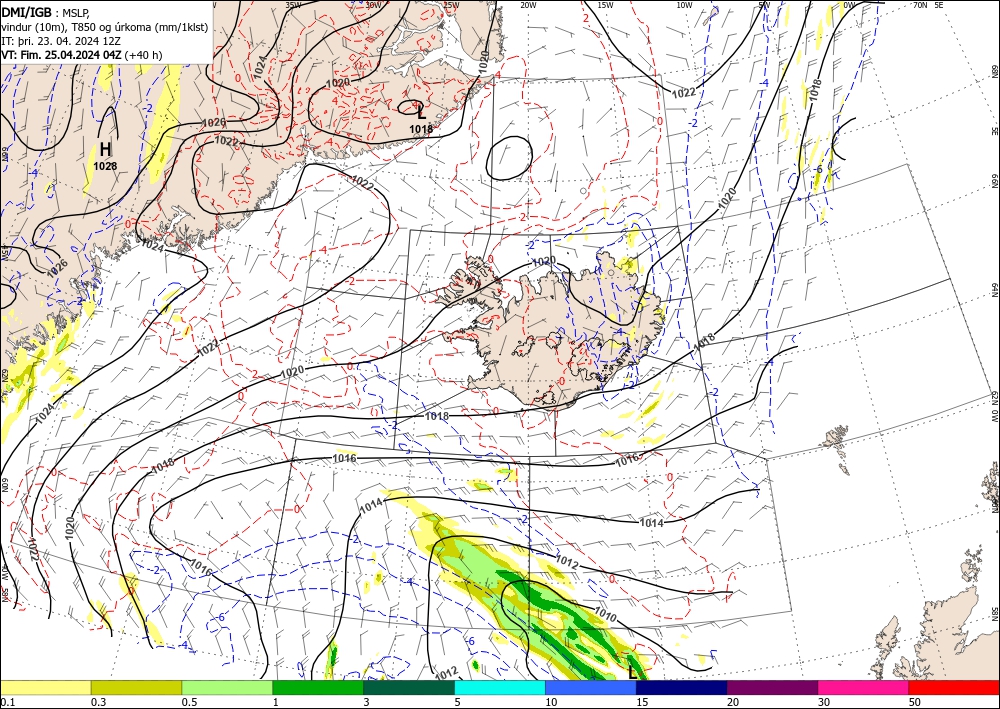Choose the navy 15–20 mm legend swatch
Viewport: 1000px width, 709px height.
tap(682, 687)
